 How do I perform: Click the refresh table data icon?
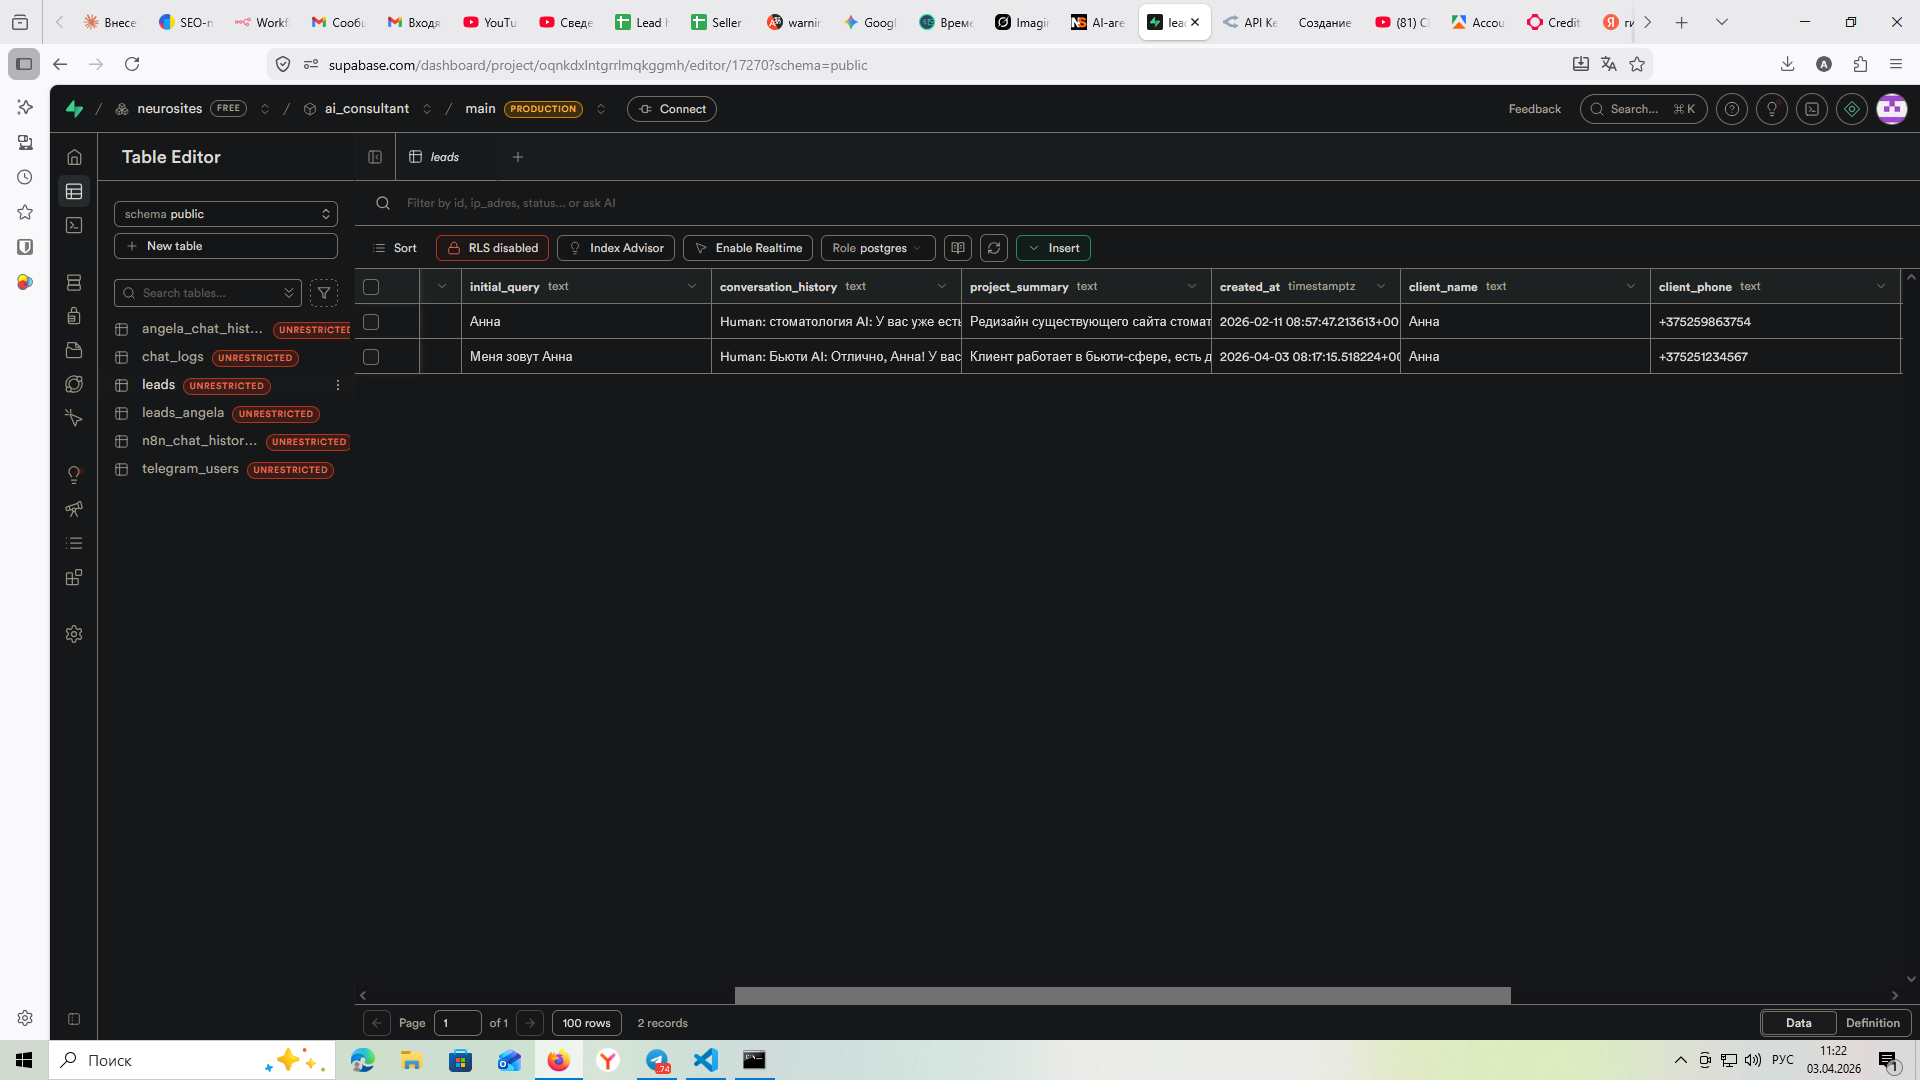tap(993, 248)
